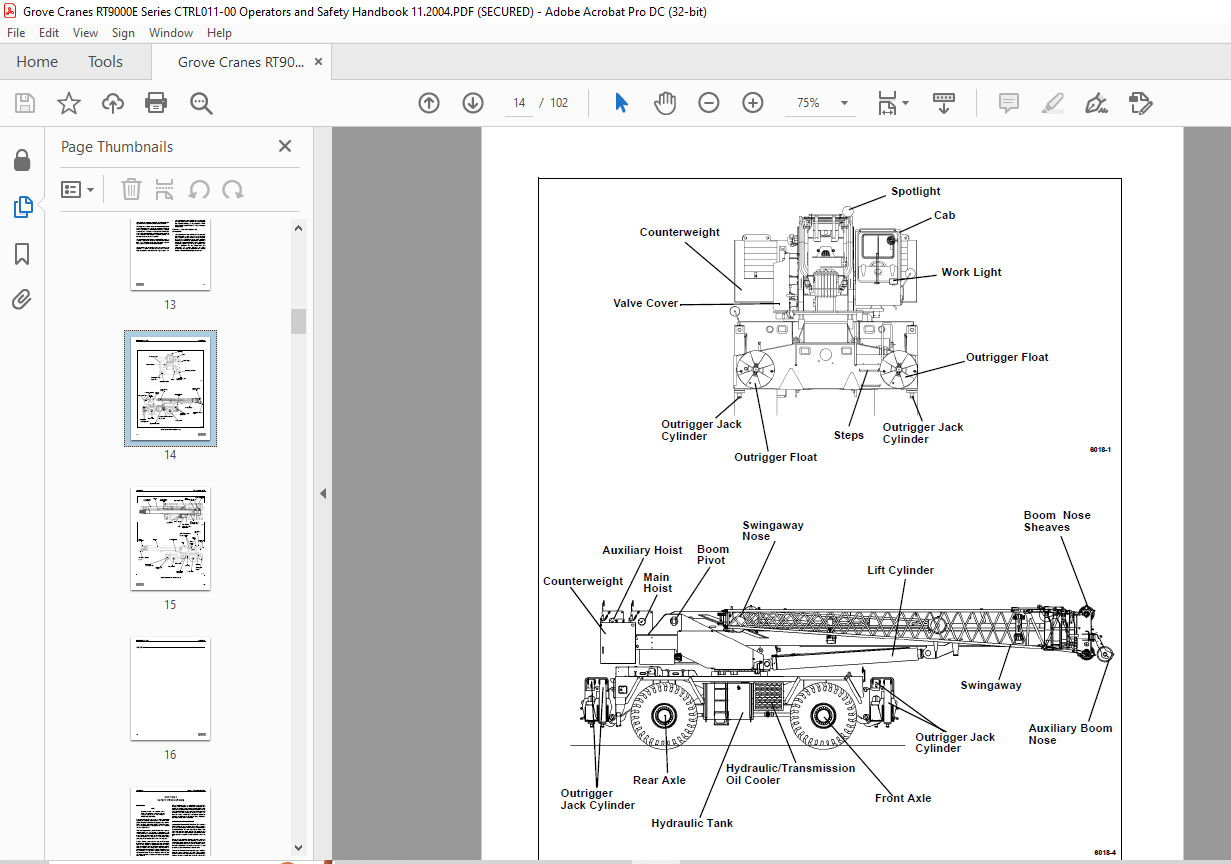Switch to the Tools tab
Viewport: 1231px width, 864px height.
pos(105,62)
